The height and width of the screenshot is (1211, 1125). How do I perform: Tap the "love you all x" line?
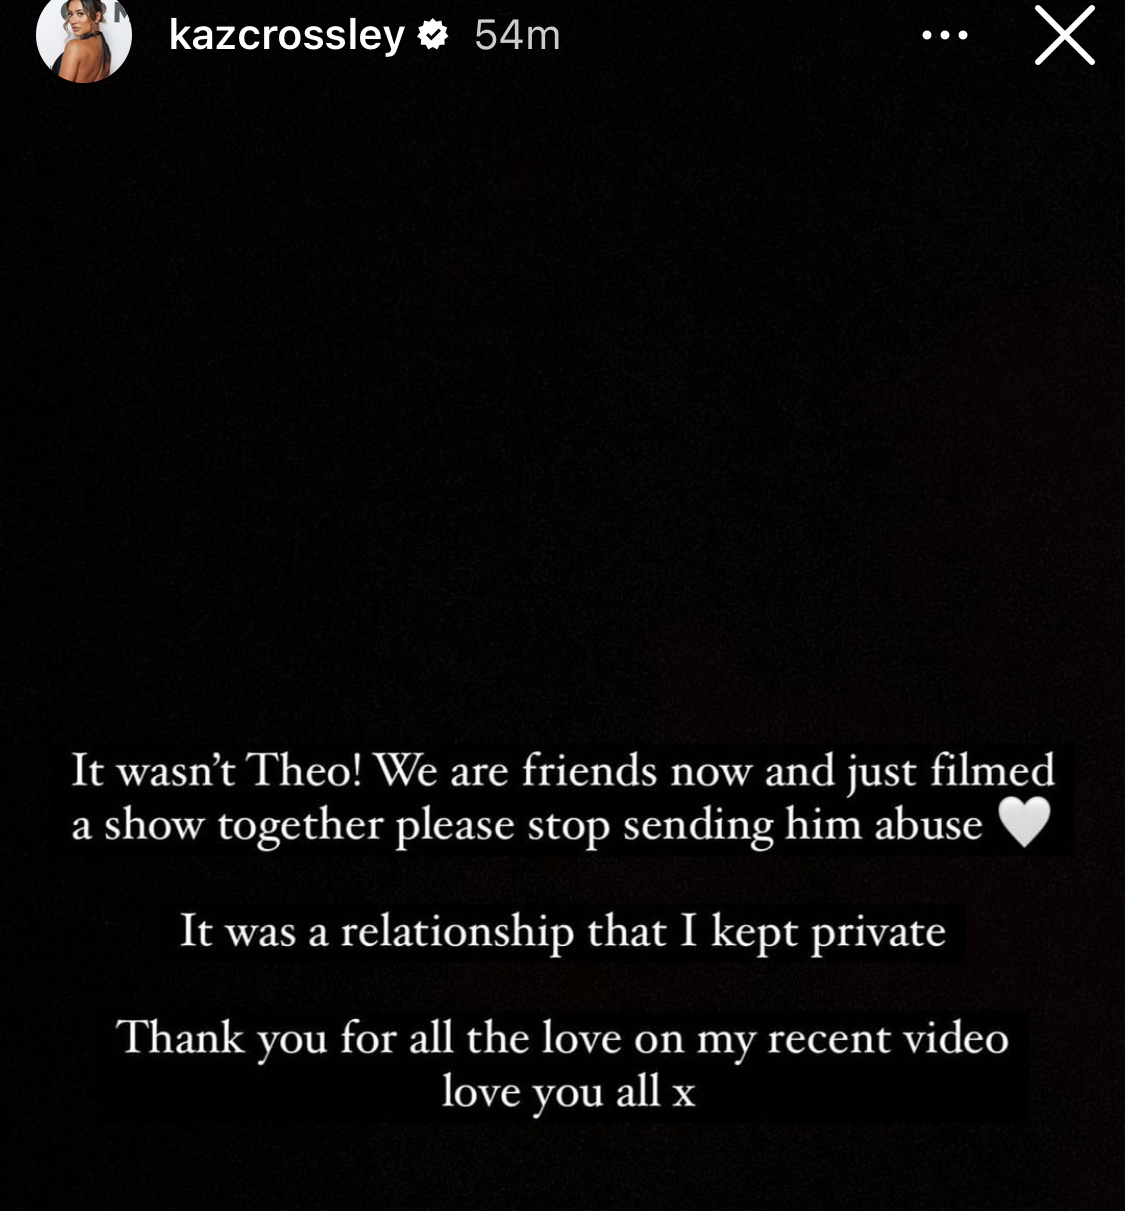point(568,1091)
